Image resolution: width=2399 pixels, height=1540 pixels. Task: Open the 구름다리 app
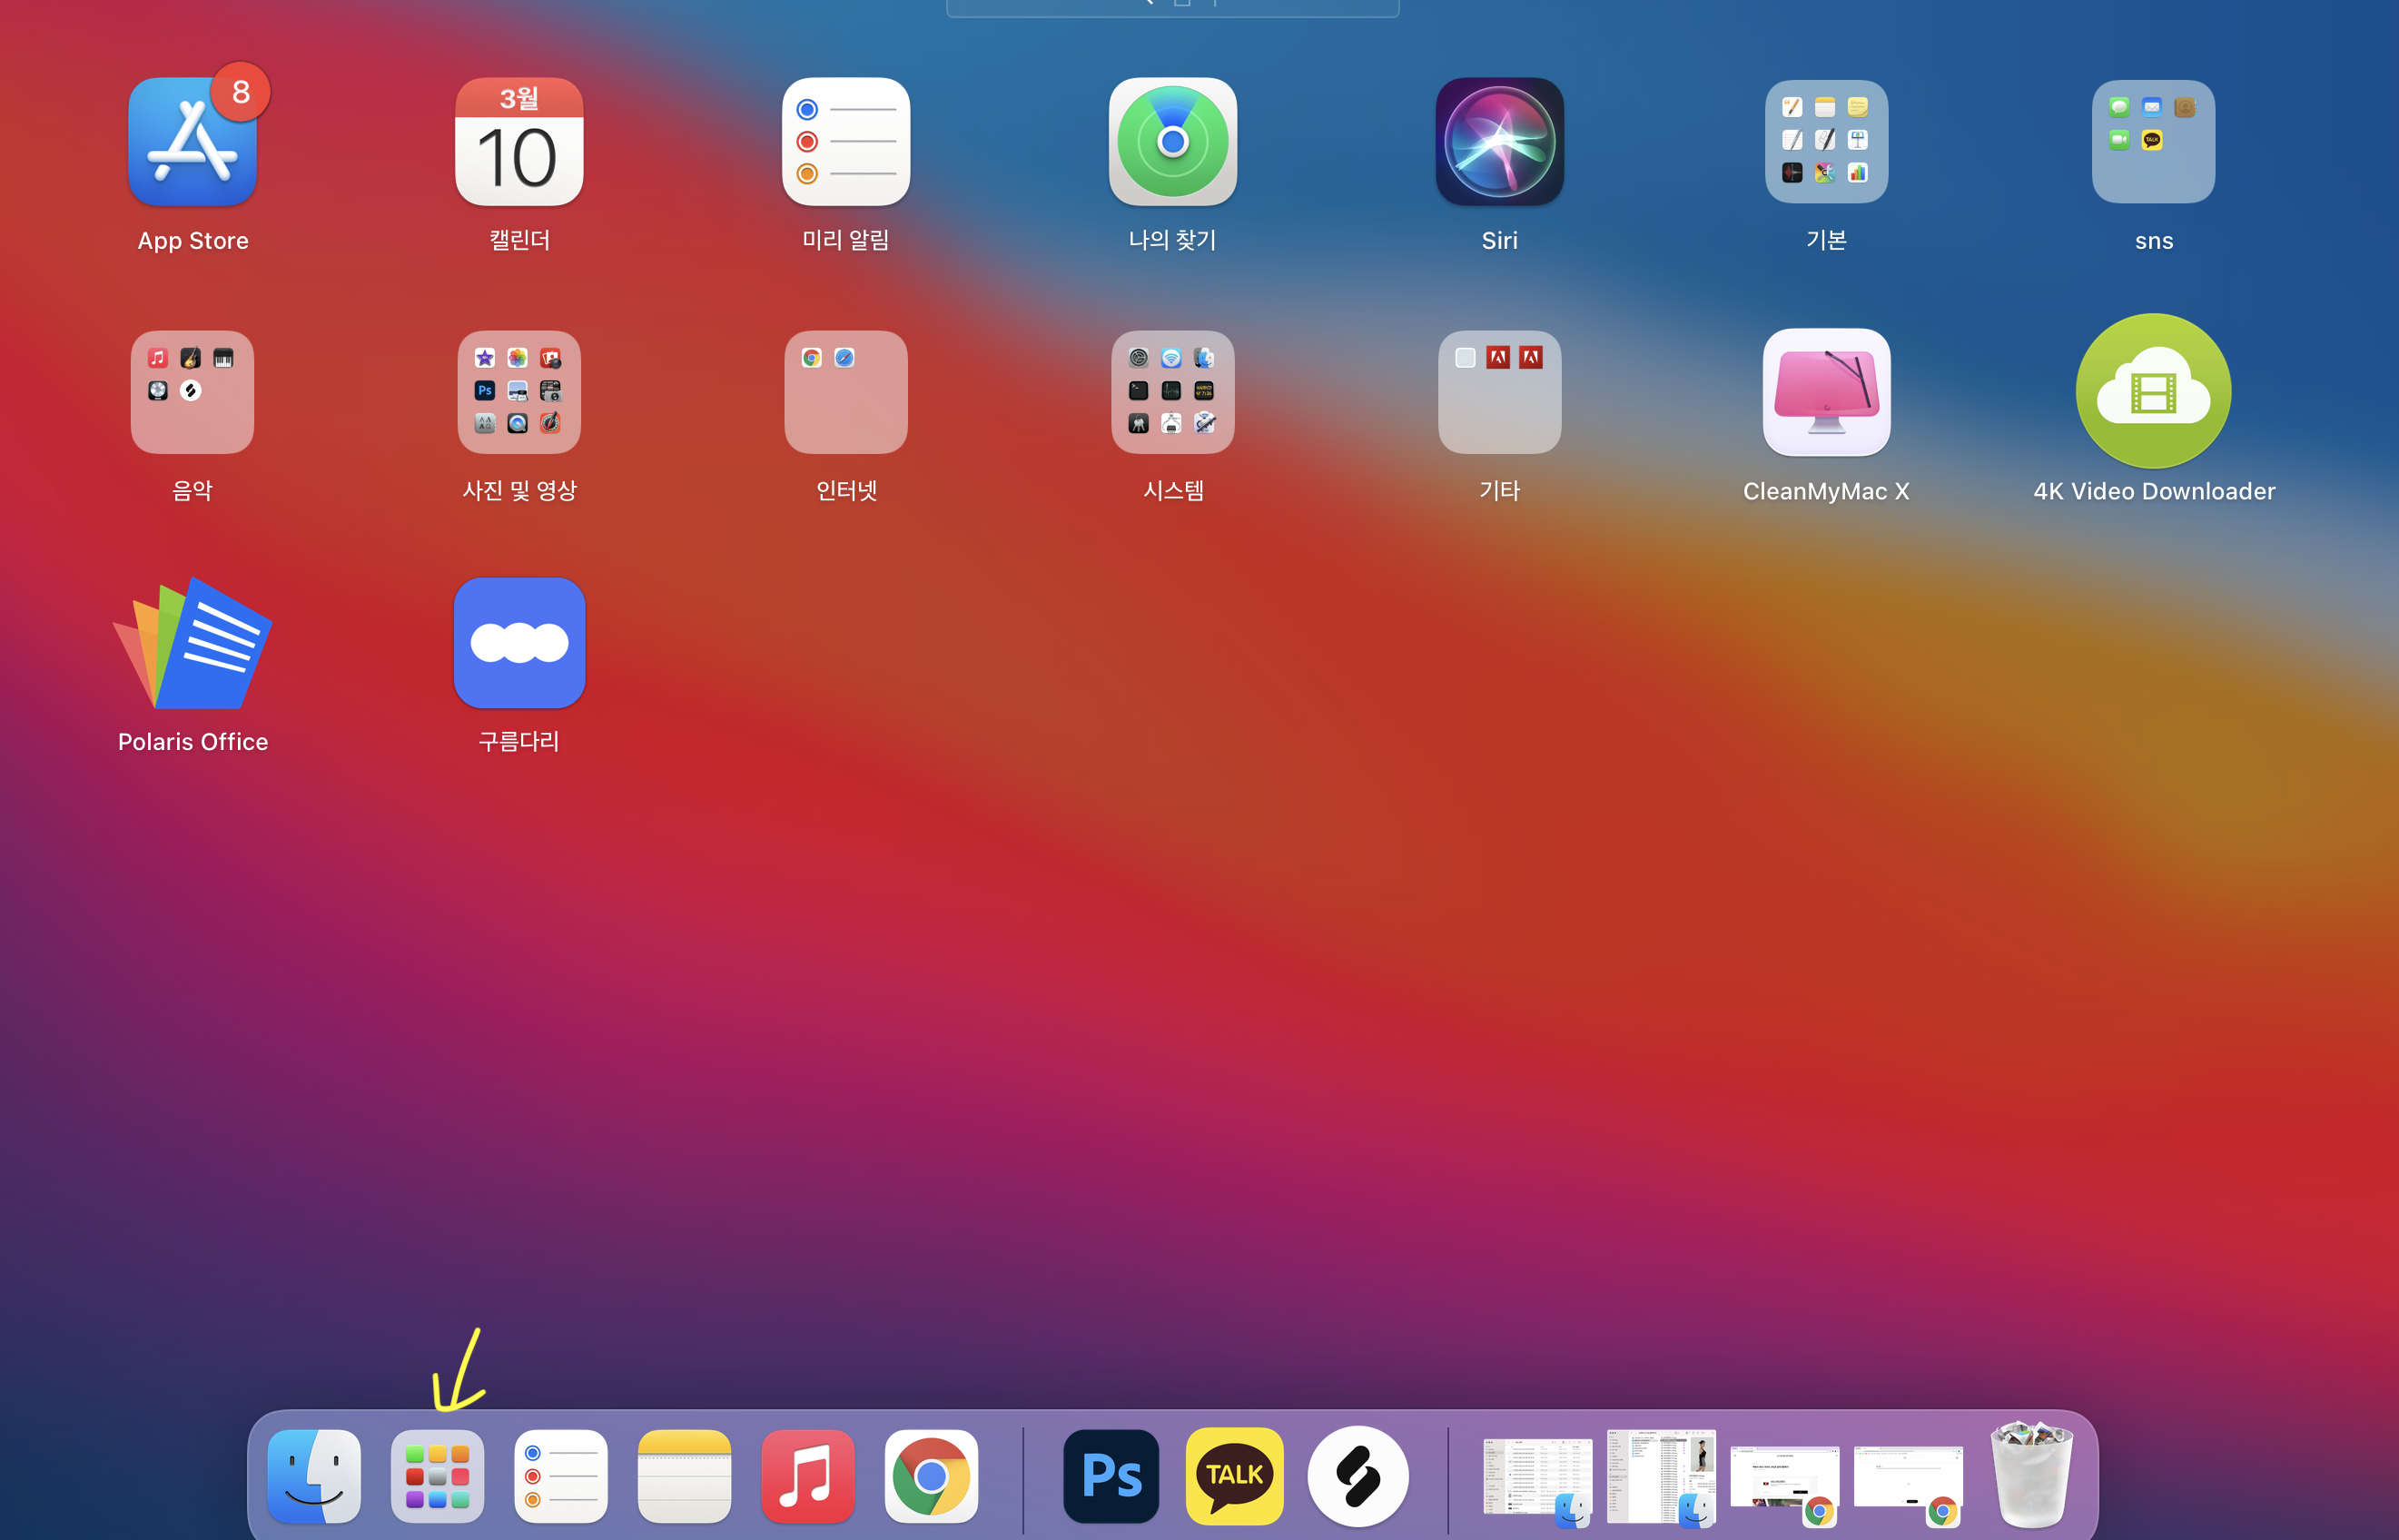[x=519, y=643]
